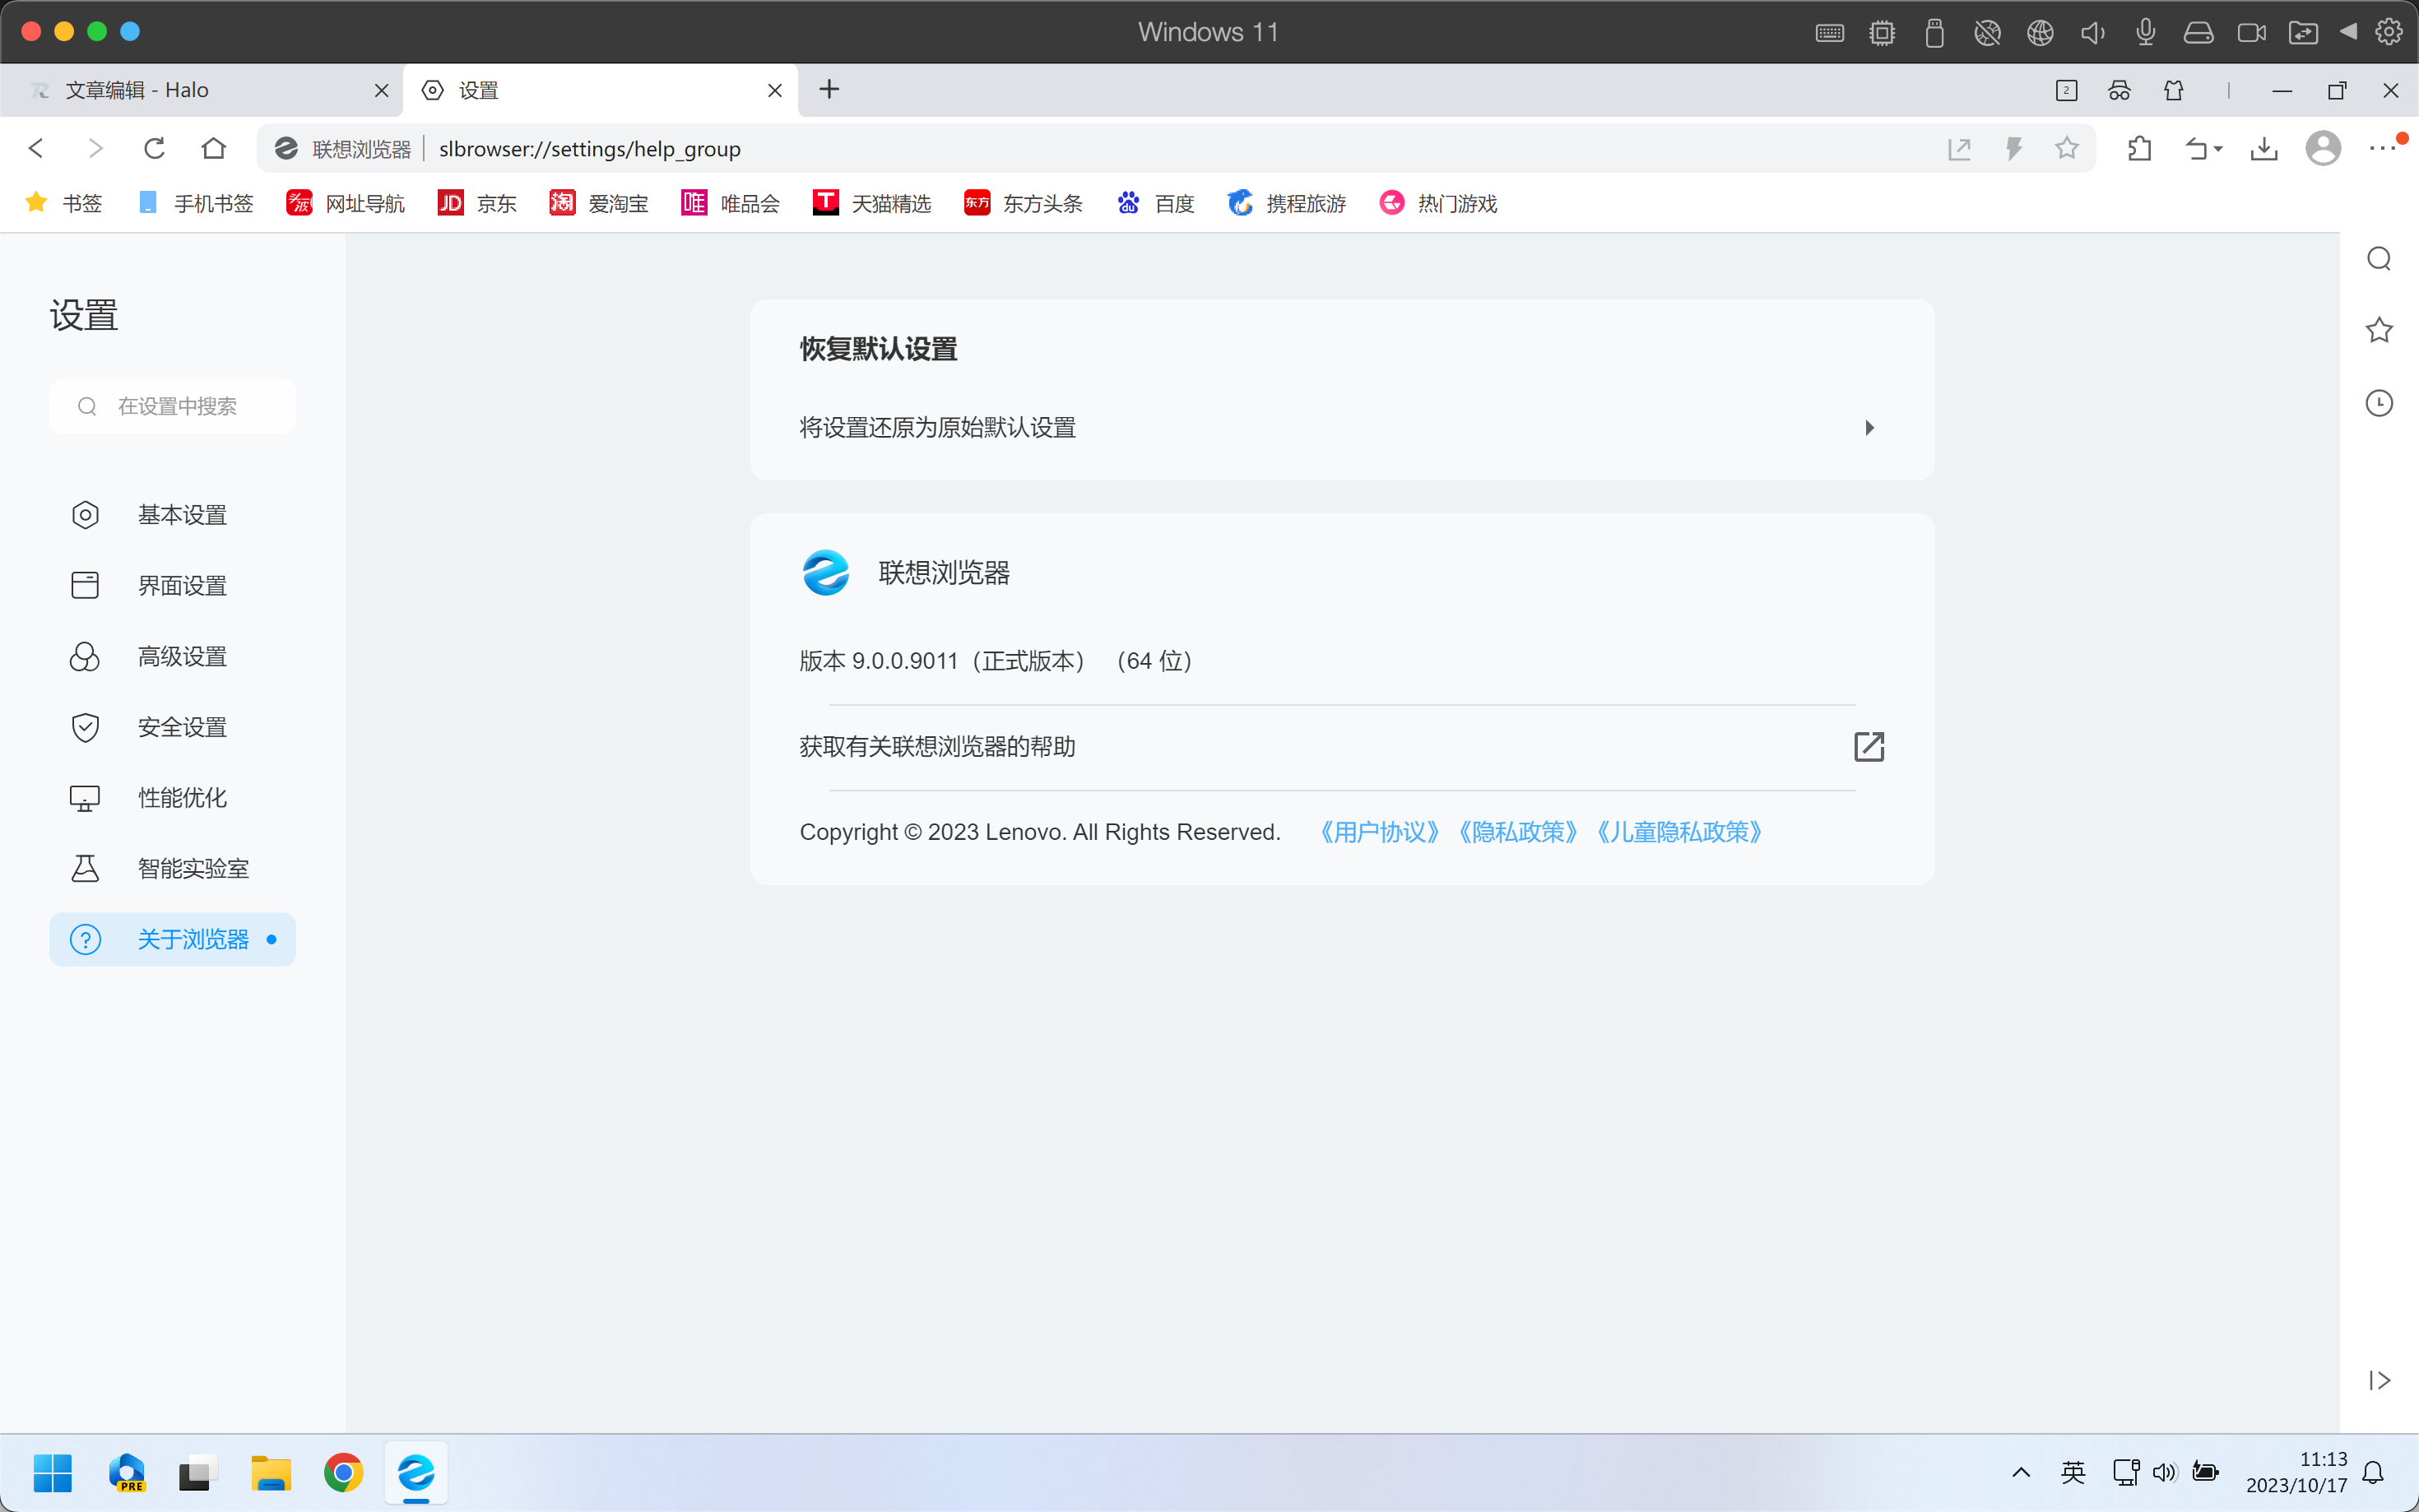The image size is (2419, 1512).
Task: Open the dropdown arrow next to the undo icon
Action: [2218, 148]
